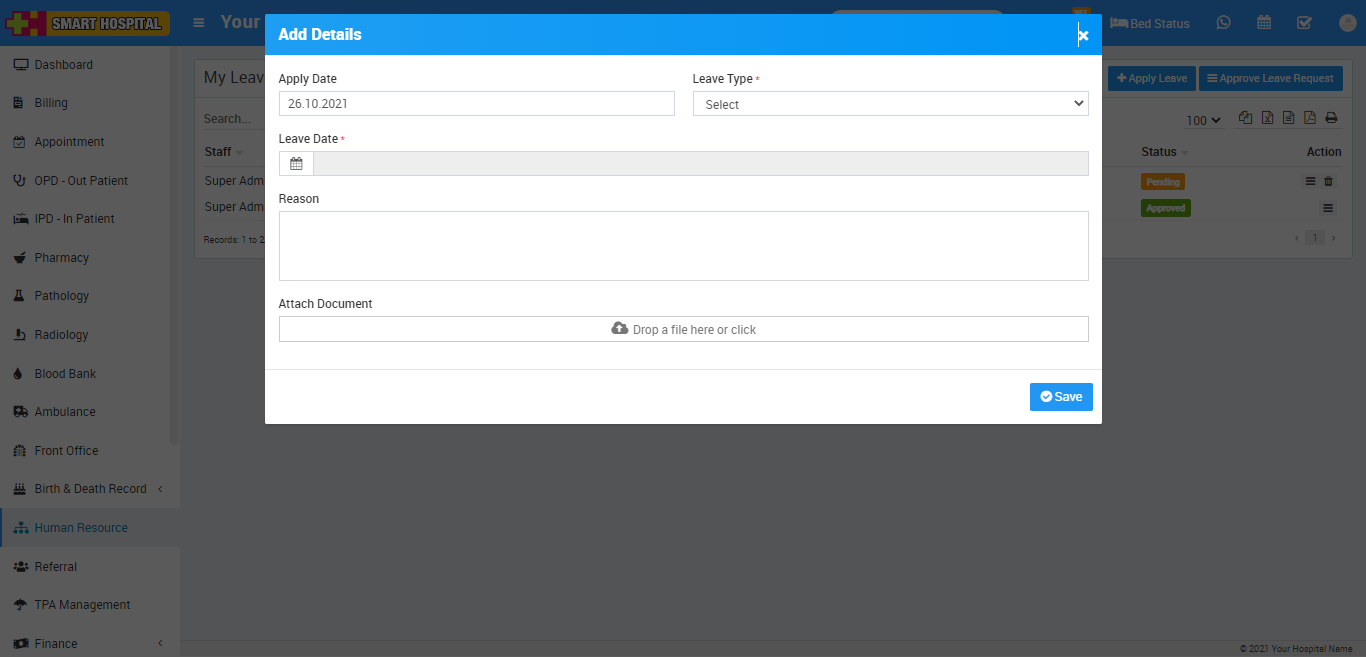This screenshot has width=1366, height=657.
Task: Open the Leave Type dropdown
Action: pyautogui.click(x=890, y=104)
